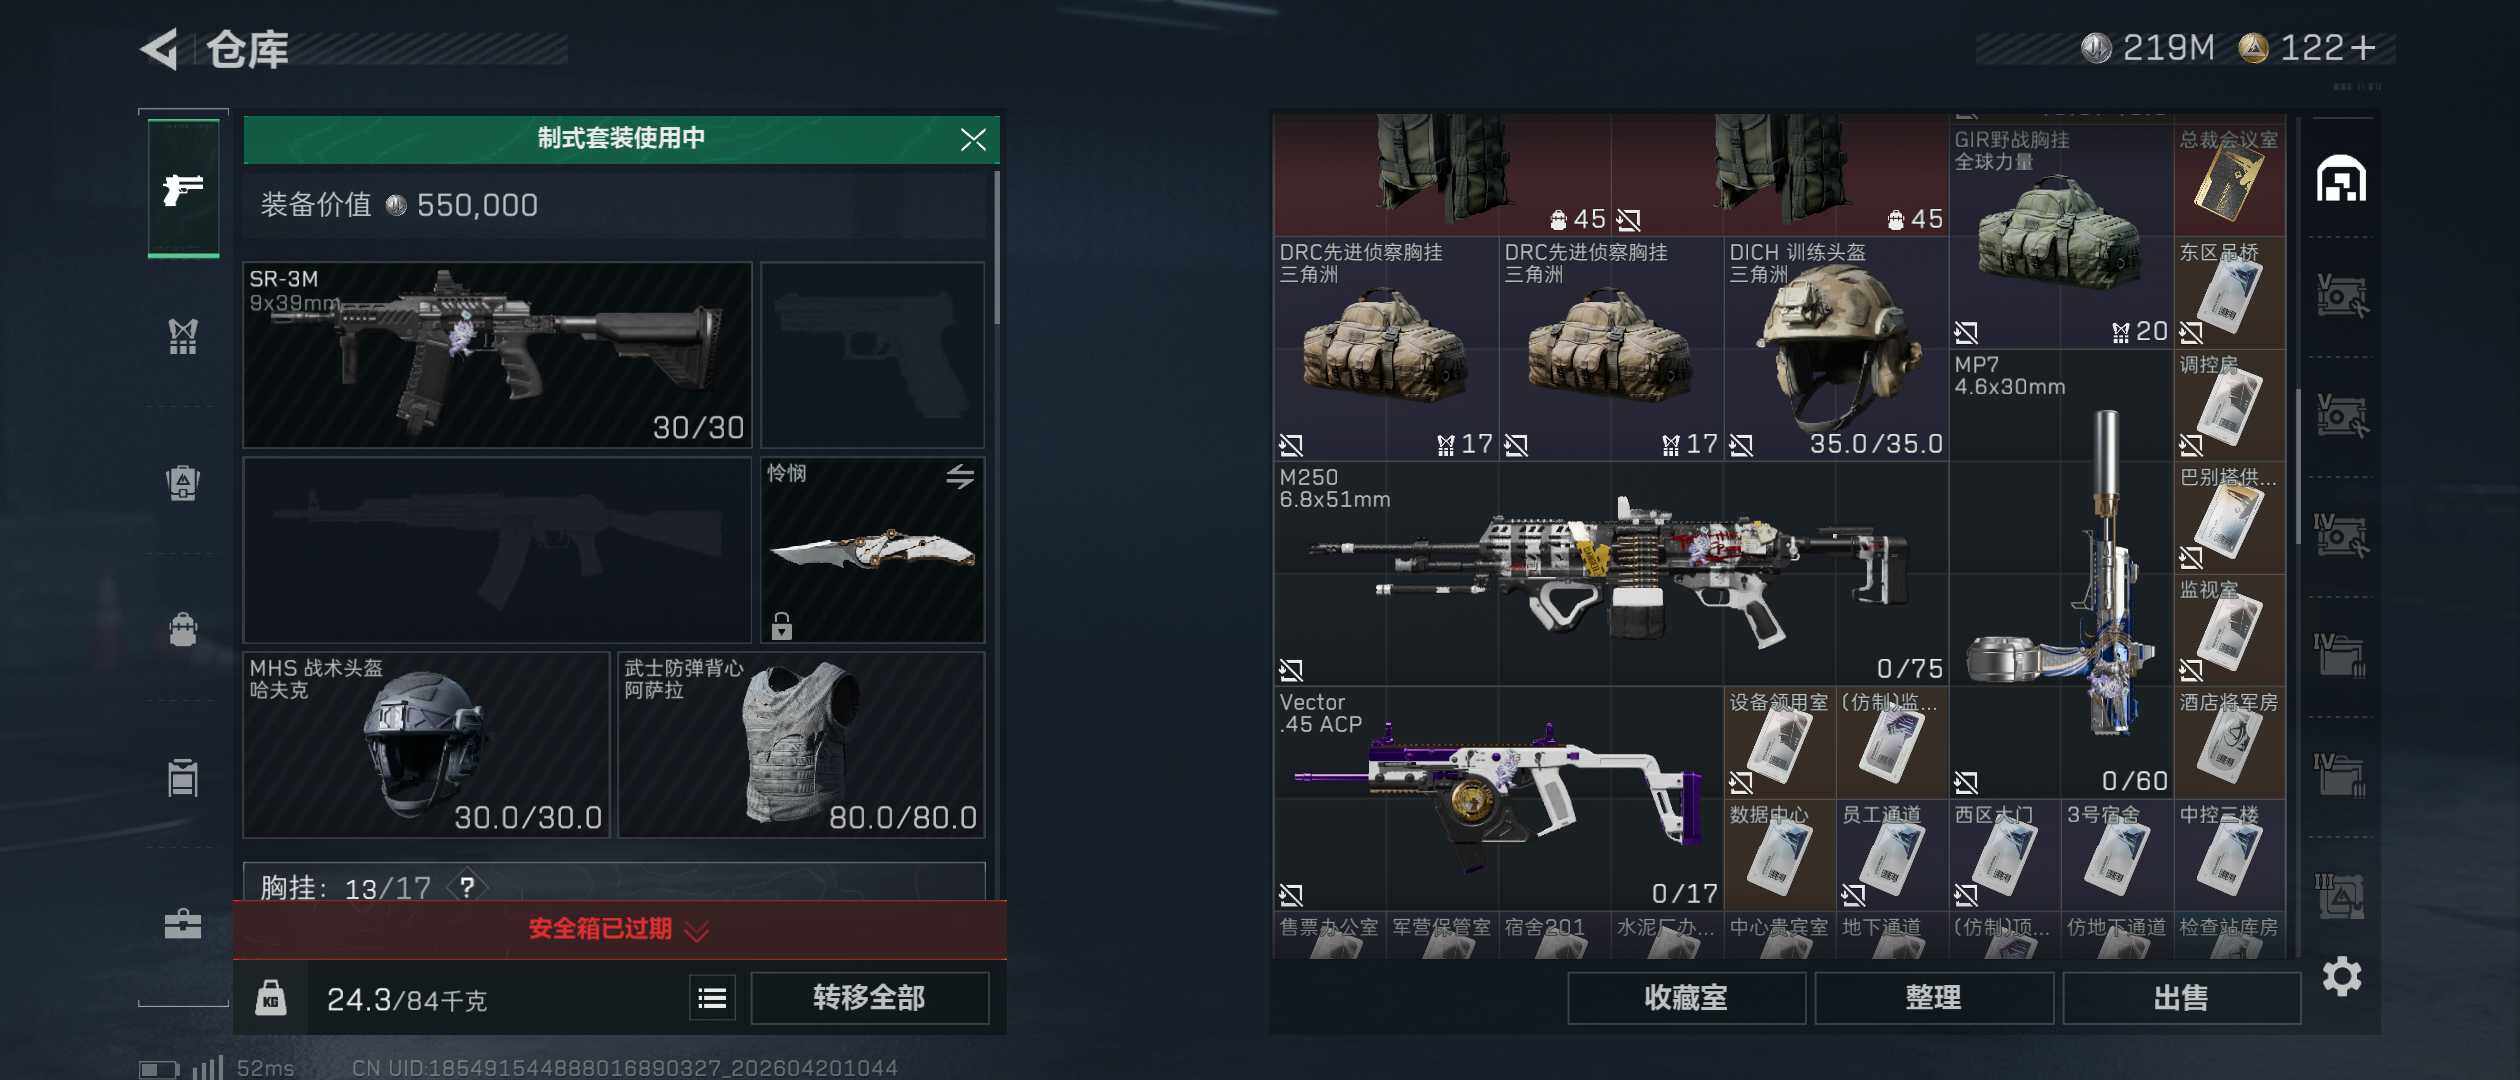Viewport: 2520px width, 1080px height.
Task: Click the 转移全部 button
Action: tap(869, 998)
